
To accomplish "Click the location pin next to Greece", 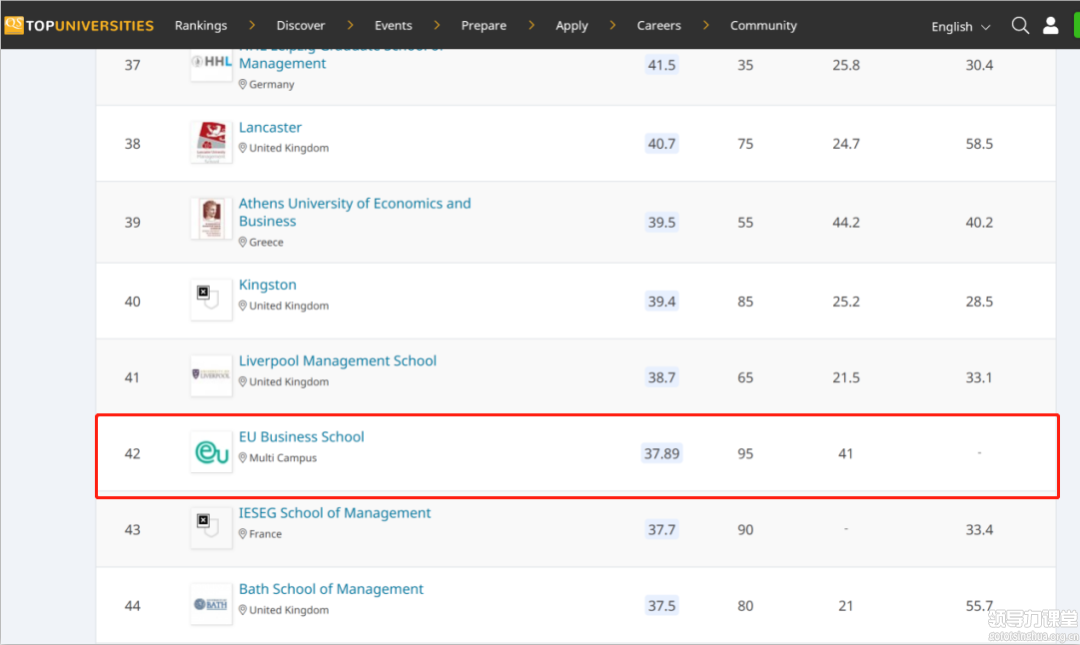I will pos(242,242).
